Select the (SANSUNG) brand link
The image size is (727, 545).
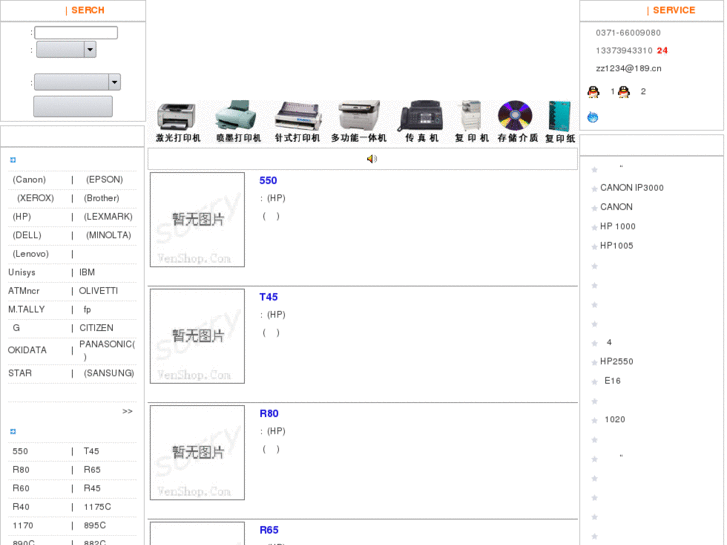[x=109, y=373]
